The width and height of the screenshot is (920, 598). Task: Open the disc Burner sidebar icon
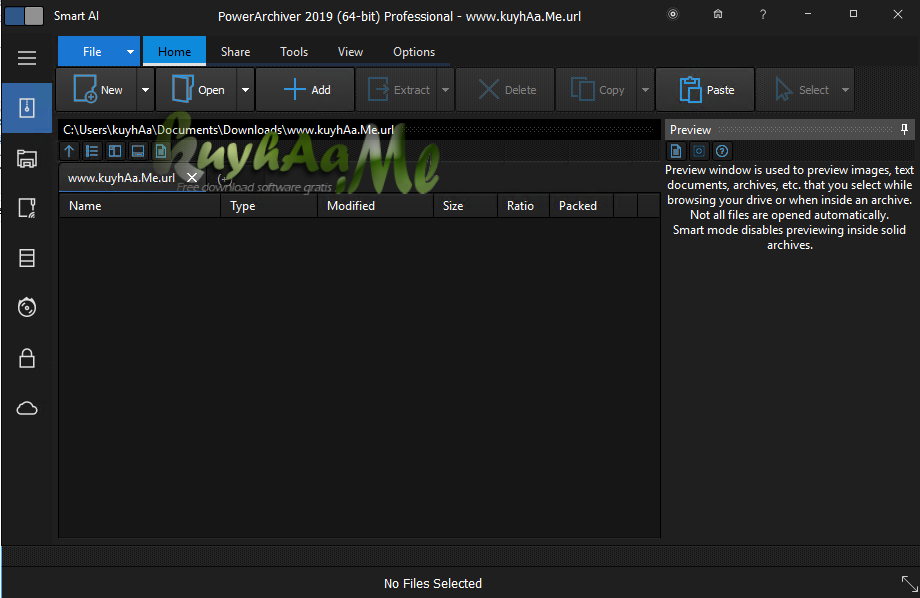(27, 308)
